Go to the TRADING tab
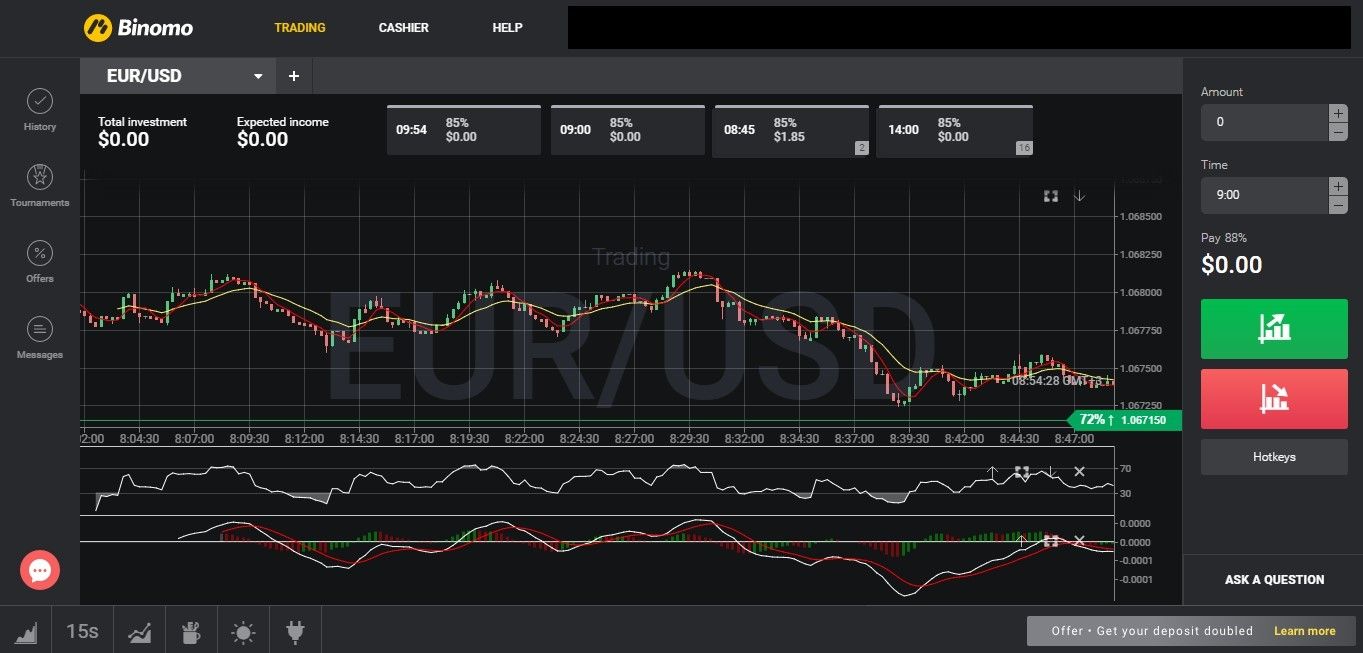This screenshot has width=1363, height=653. (300, 27)
